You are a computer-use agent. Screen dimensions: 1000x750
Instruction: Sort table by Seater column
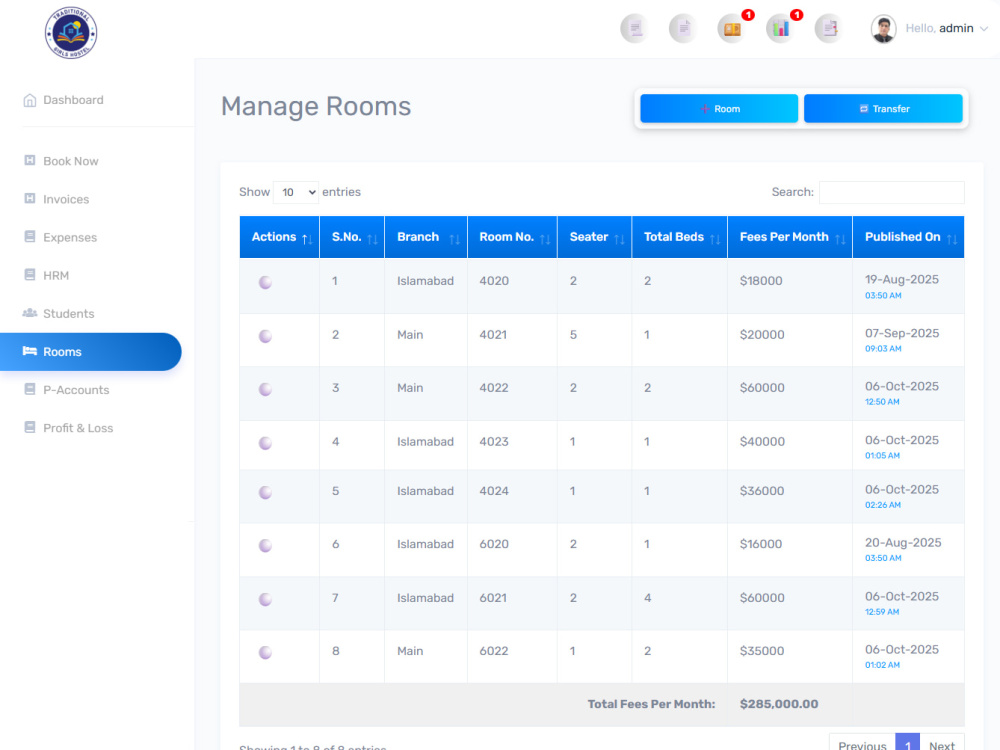(595, 237)
